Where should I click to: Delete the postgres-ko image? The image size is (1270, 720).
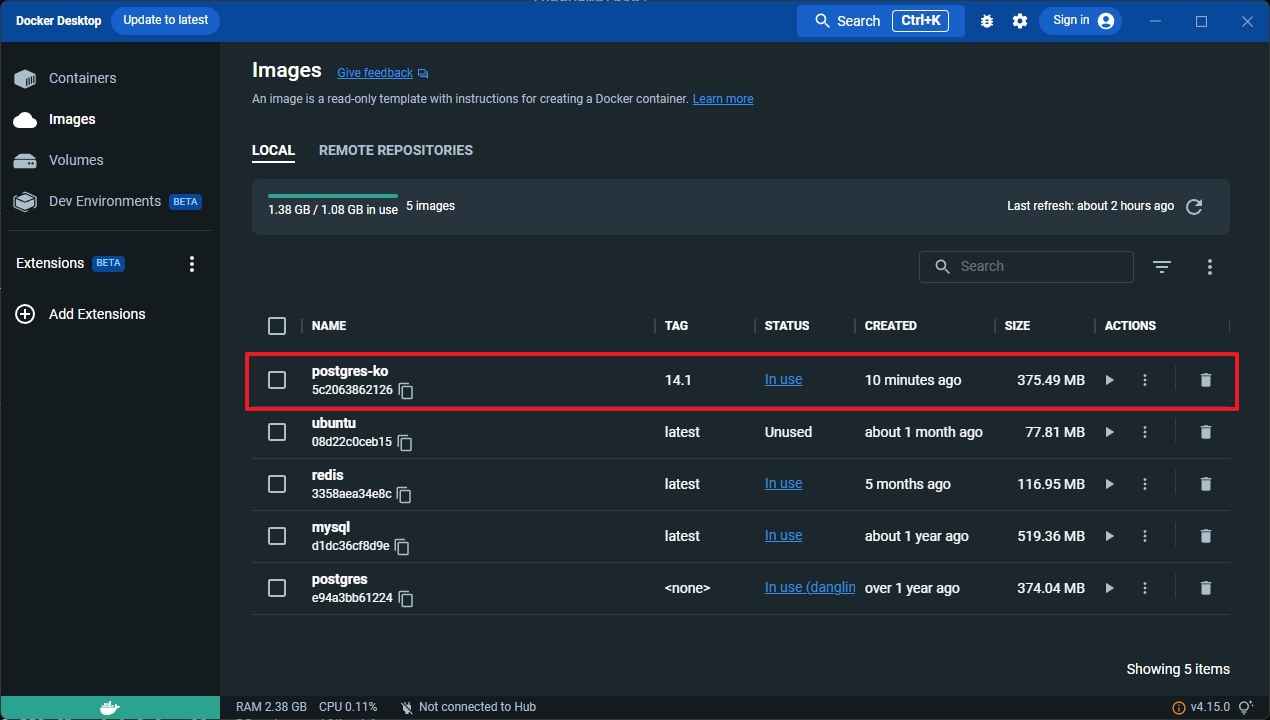coord(1205,380)
